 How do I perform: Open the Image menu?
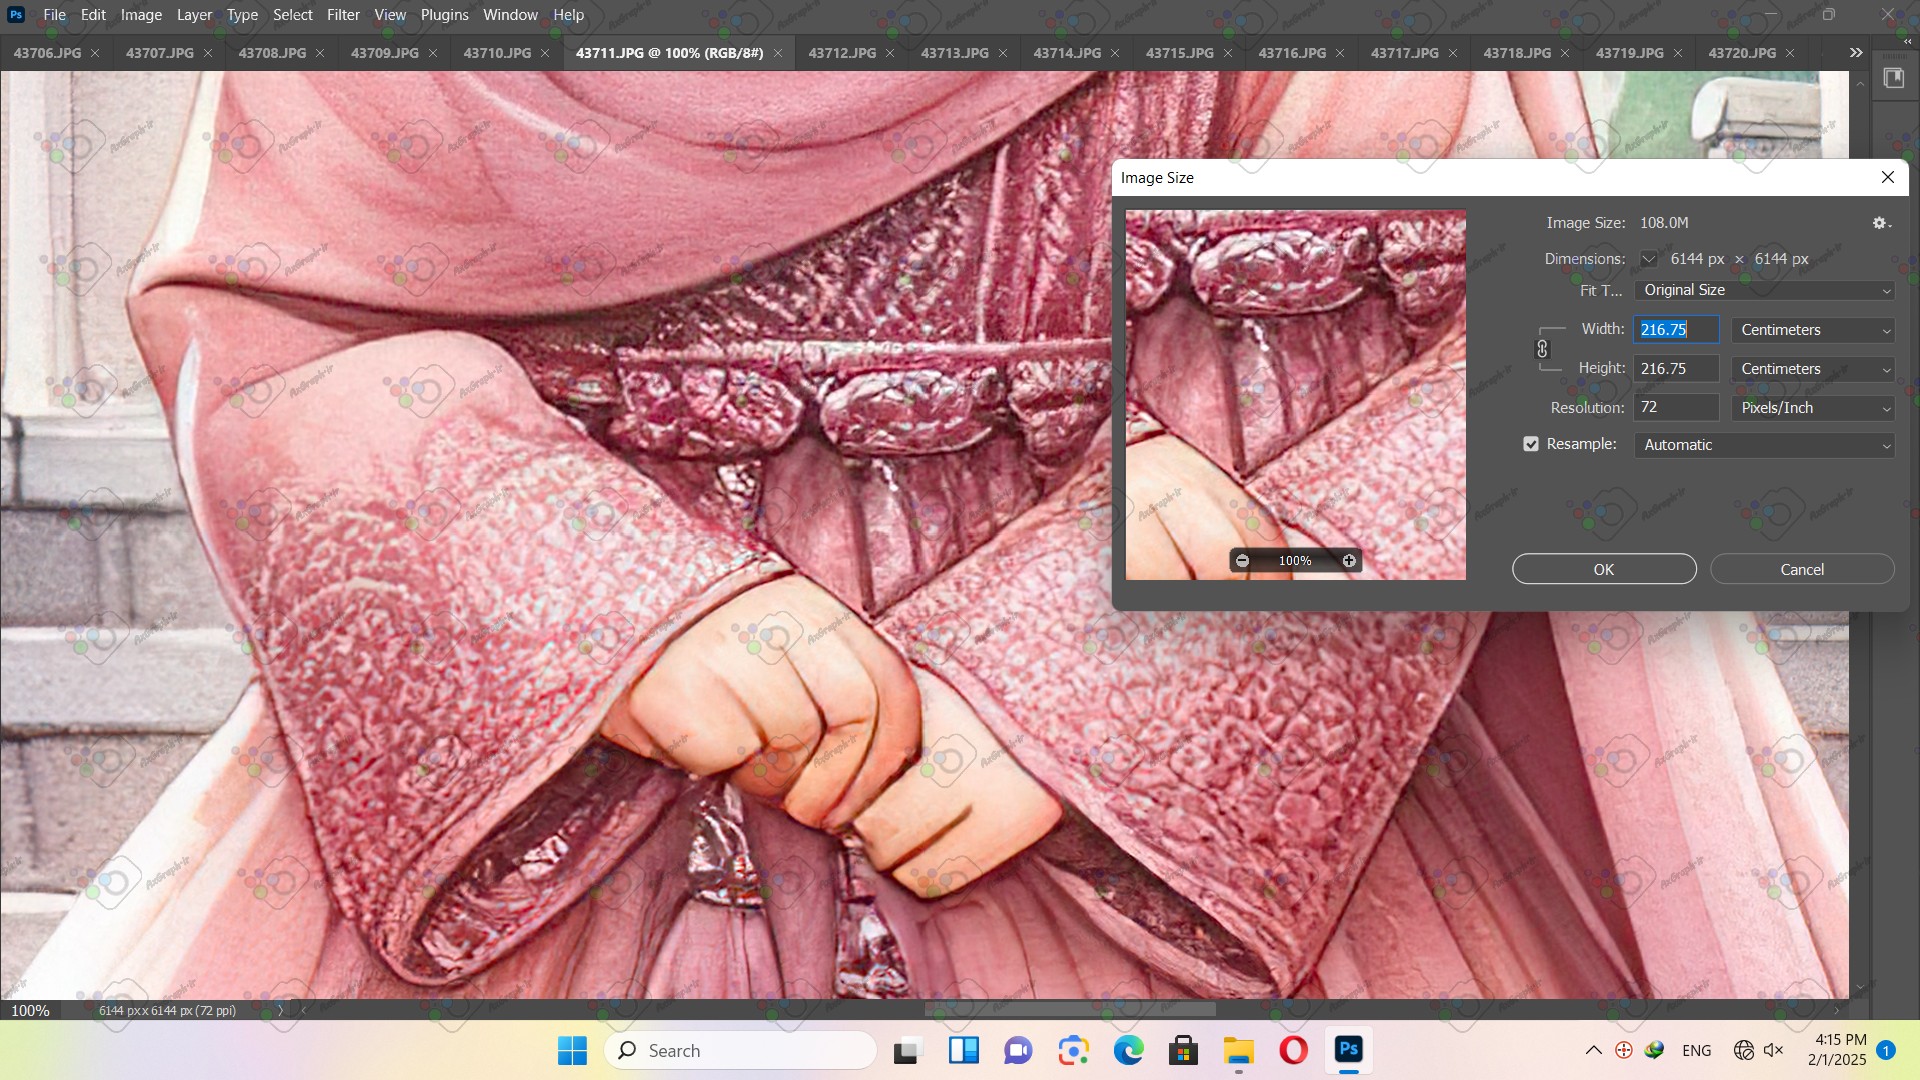click(x=141, y=15)
